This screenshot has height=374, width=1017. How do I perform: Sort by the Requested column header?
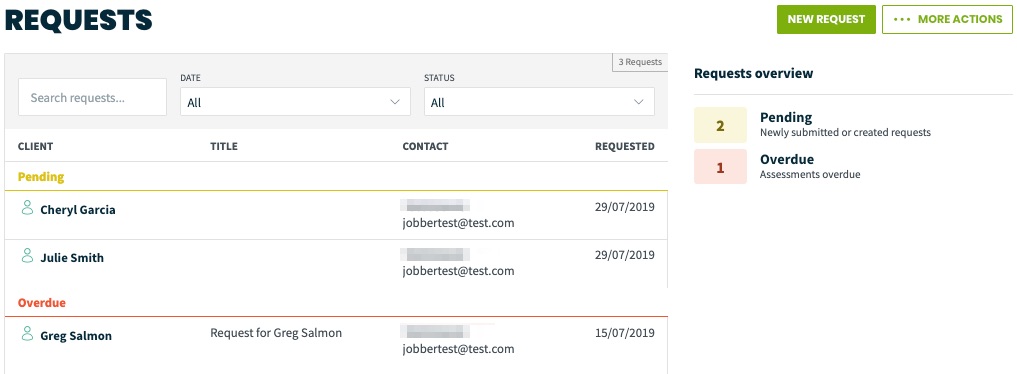(x=625, y=146)
